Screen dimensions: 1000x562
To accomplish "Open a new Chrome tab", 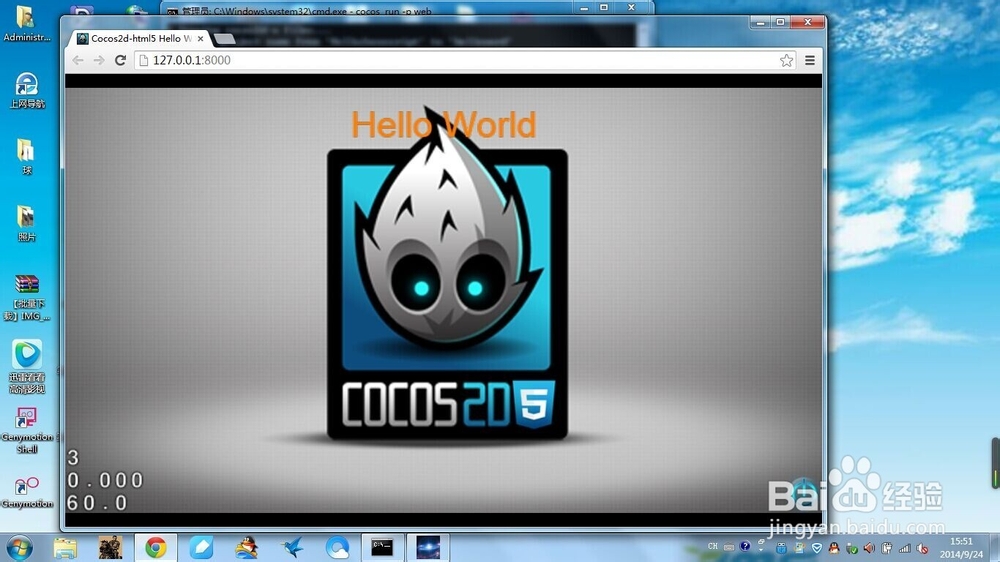I will (224, 40).
